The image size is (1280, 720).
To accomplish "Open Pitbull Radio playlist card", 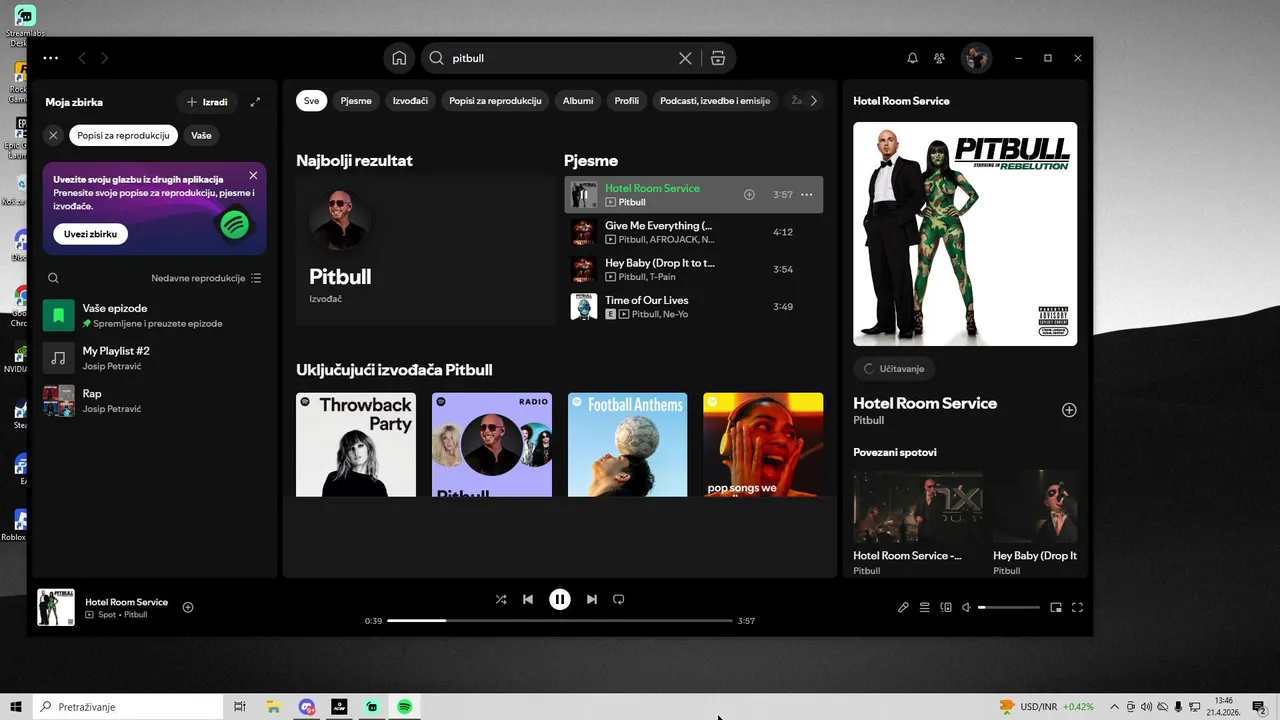I will [x=492, y=445].
